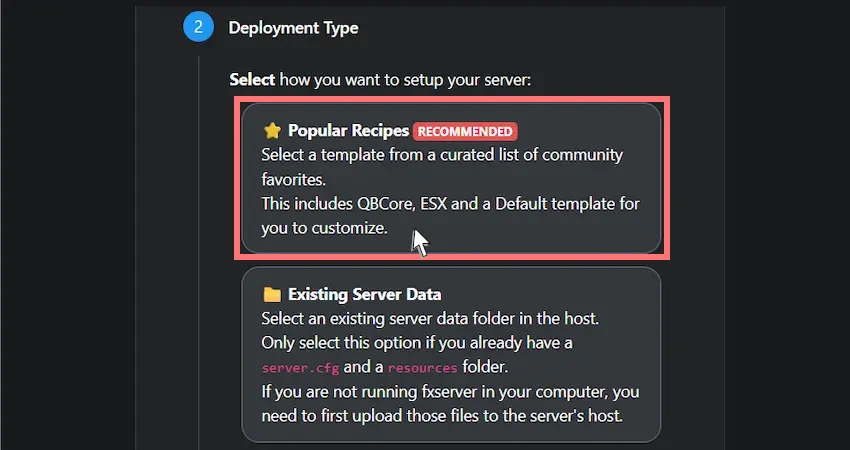This screenshot has width=850, height=450.
Task: Click 'Only select this option if you already' line
Action: point(416,343)
